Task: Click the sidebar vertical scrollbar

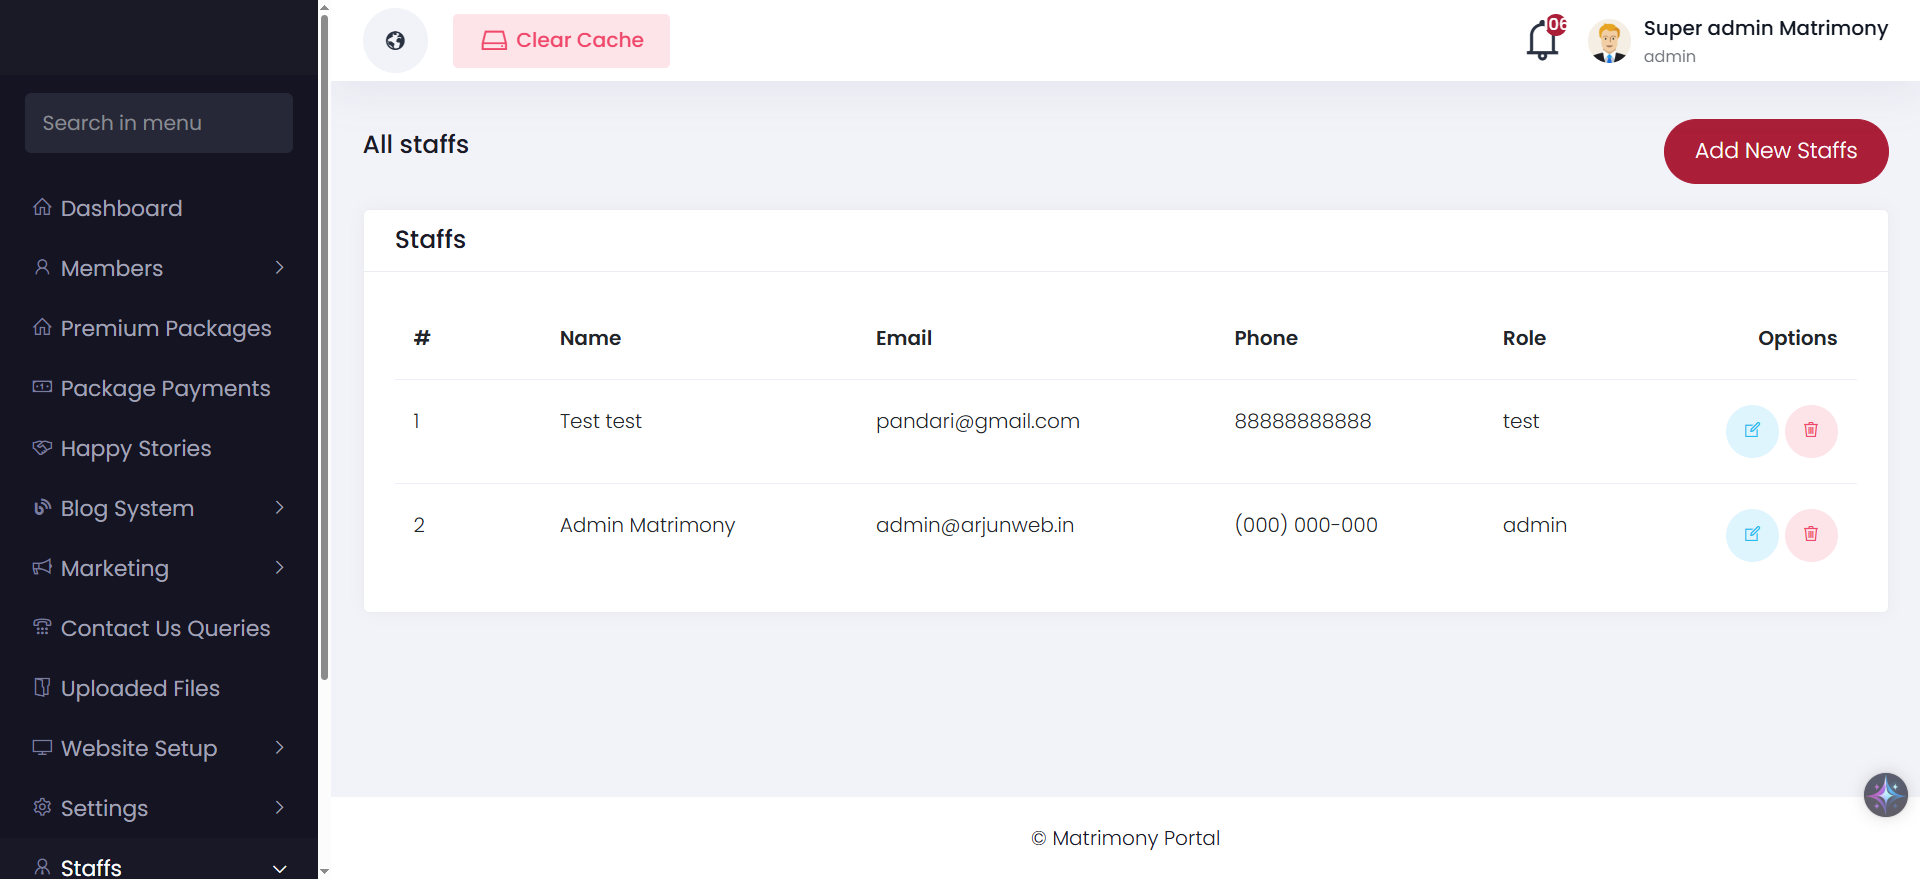Action: point(324,347)
